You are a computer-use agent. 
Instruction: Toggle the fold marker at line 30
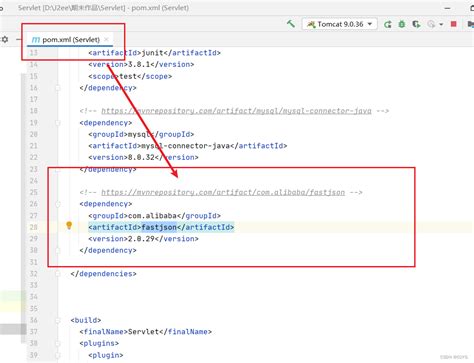coord(58,250)
